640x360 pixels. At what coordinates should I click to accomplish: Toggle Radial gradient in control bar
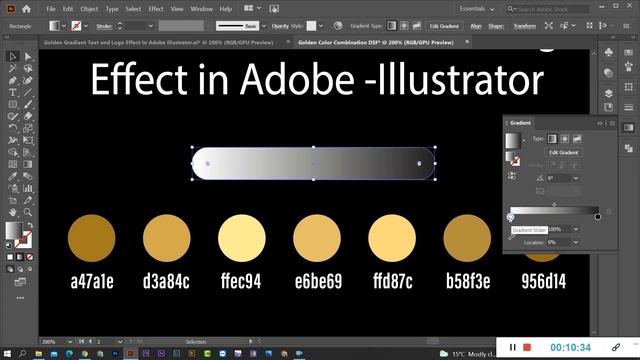[x=404, y=26]
